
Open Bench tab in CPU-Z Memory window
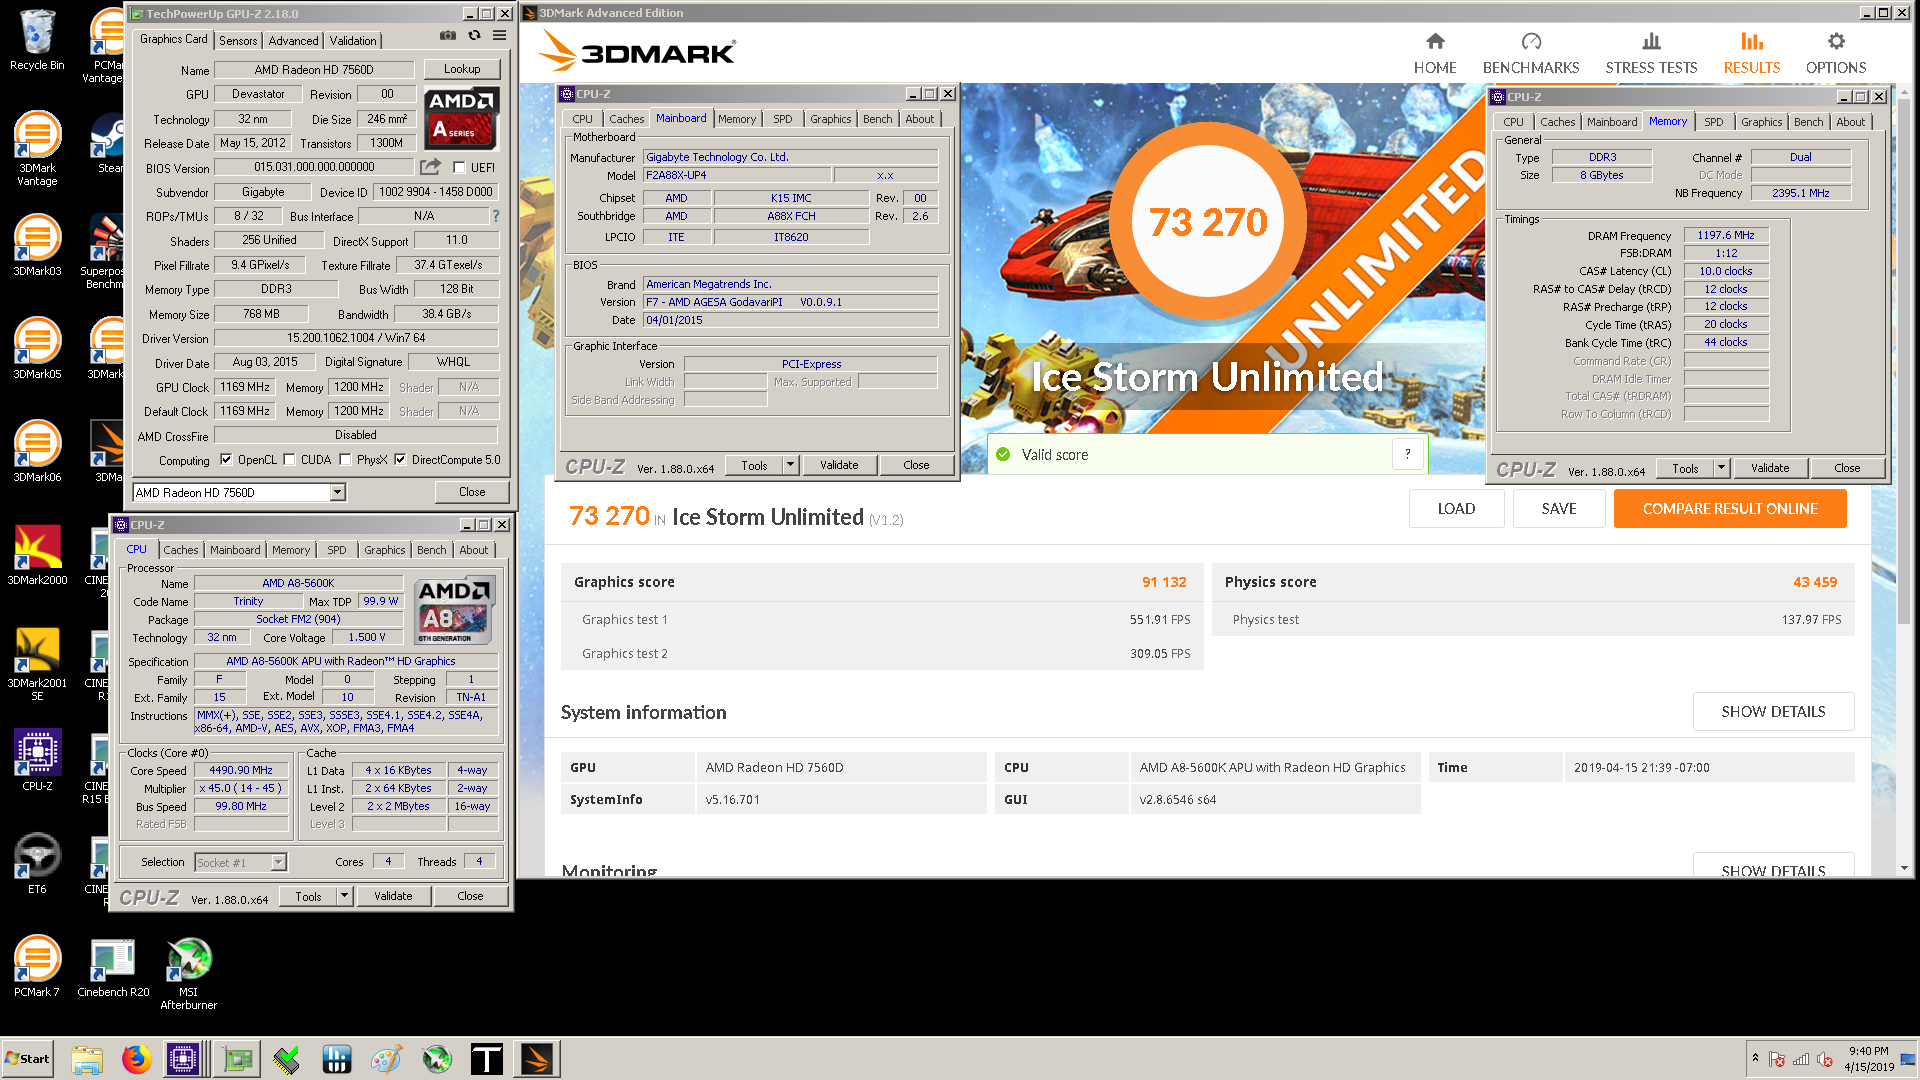(1808, 122)
